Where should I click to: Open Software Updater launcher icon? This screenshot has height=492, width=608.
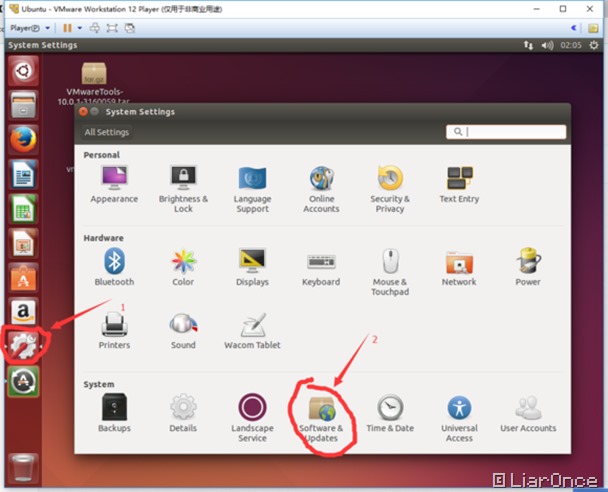pos(23,381)
